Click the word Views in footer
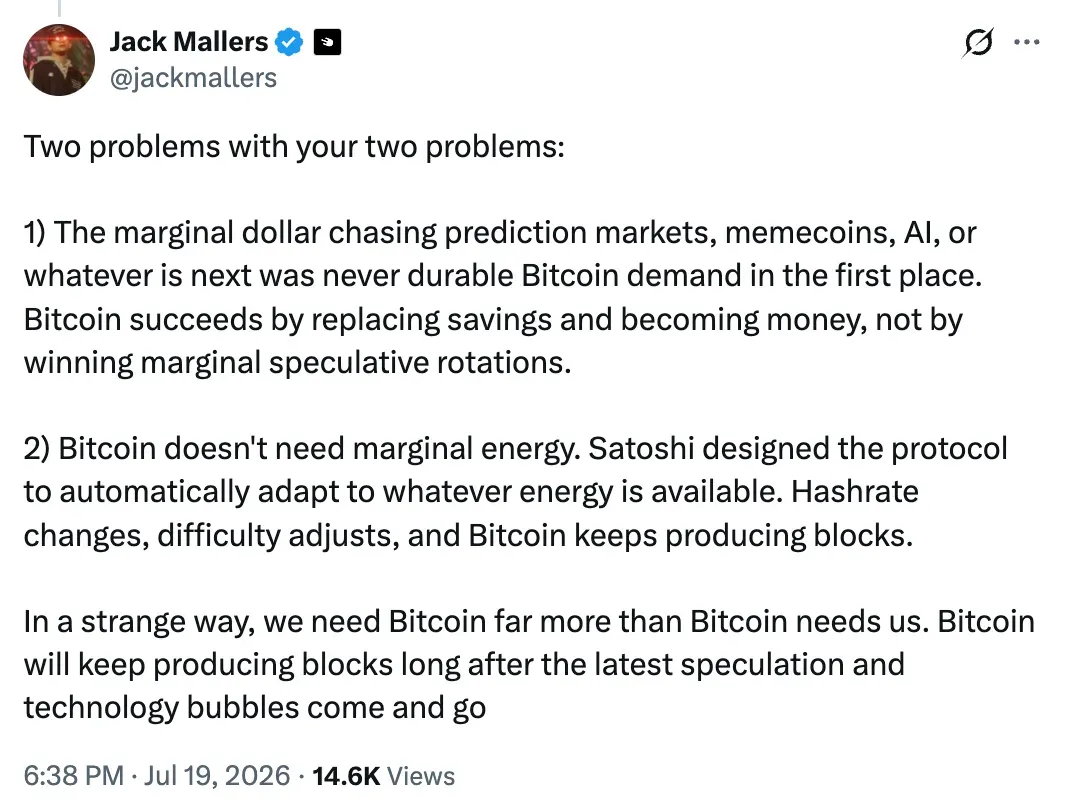The width and height of the screenshot is (1068, 808). click(x=421, y=776)
